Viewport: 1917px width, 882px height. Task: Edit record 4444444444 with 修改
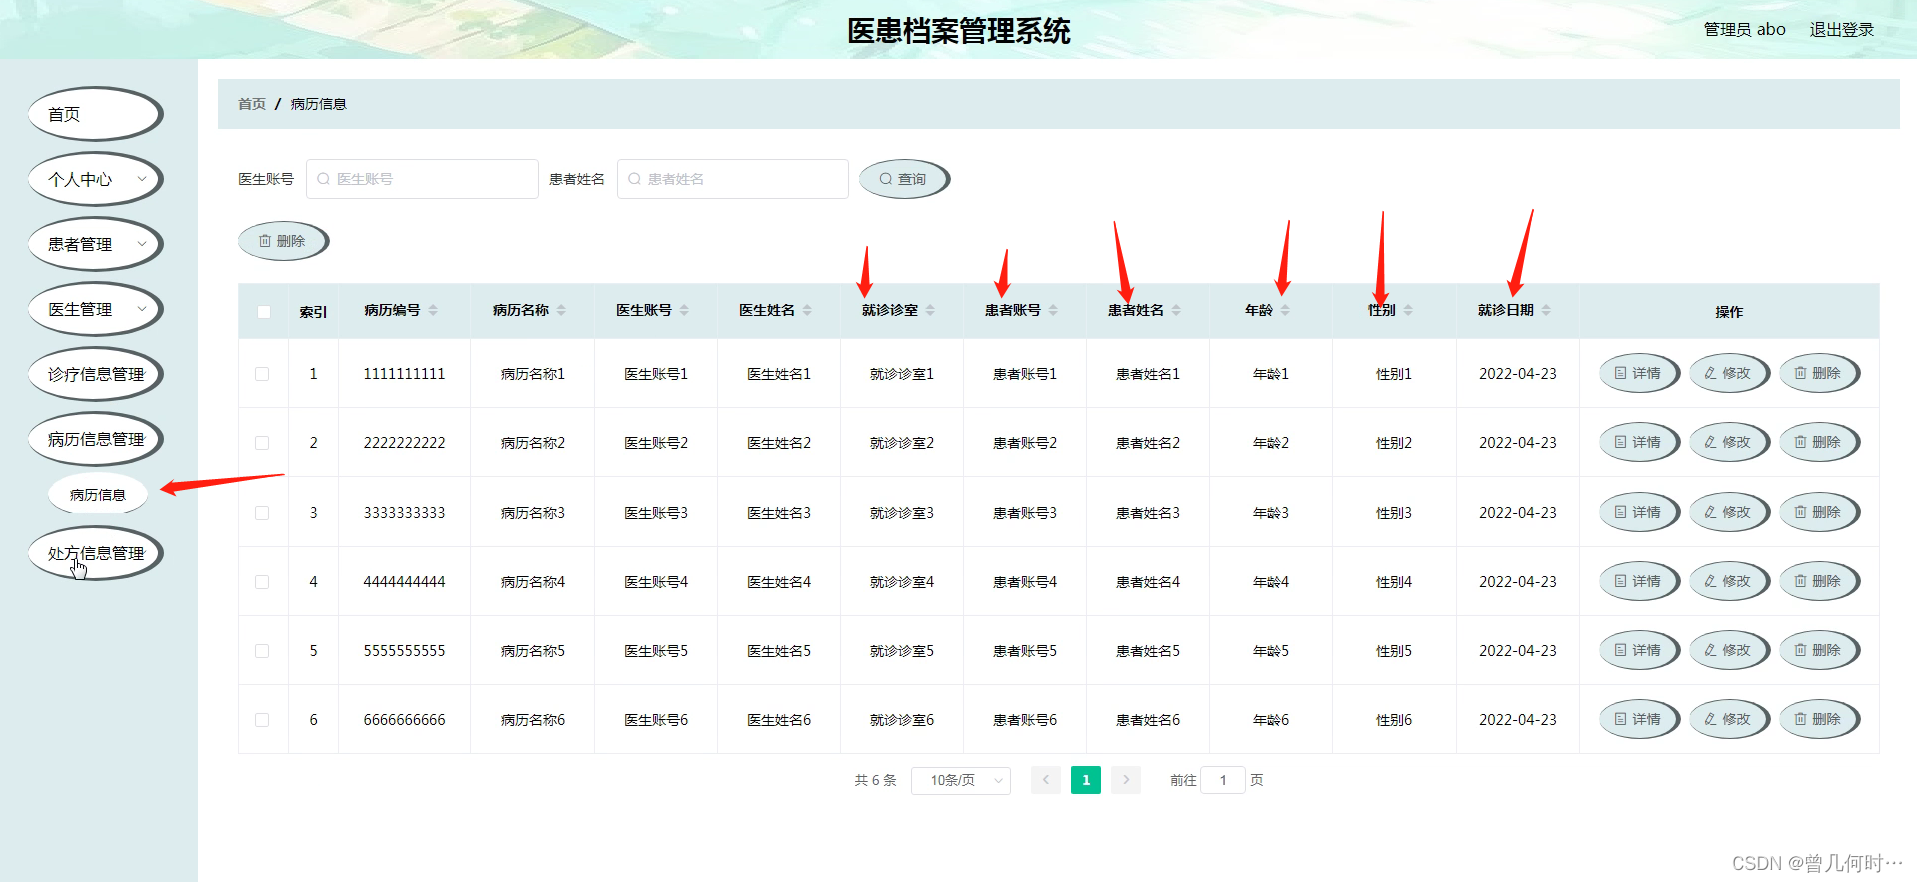[1729, 581]
